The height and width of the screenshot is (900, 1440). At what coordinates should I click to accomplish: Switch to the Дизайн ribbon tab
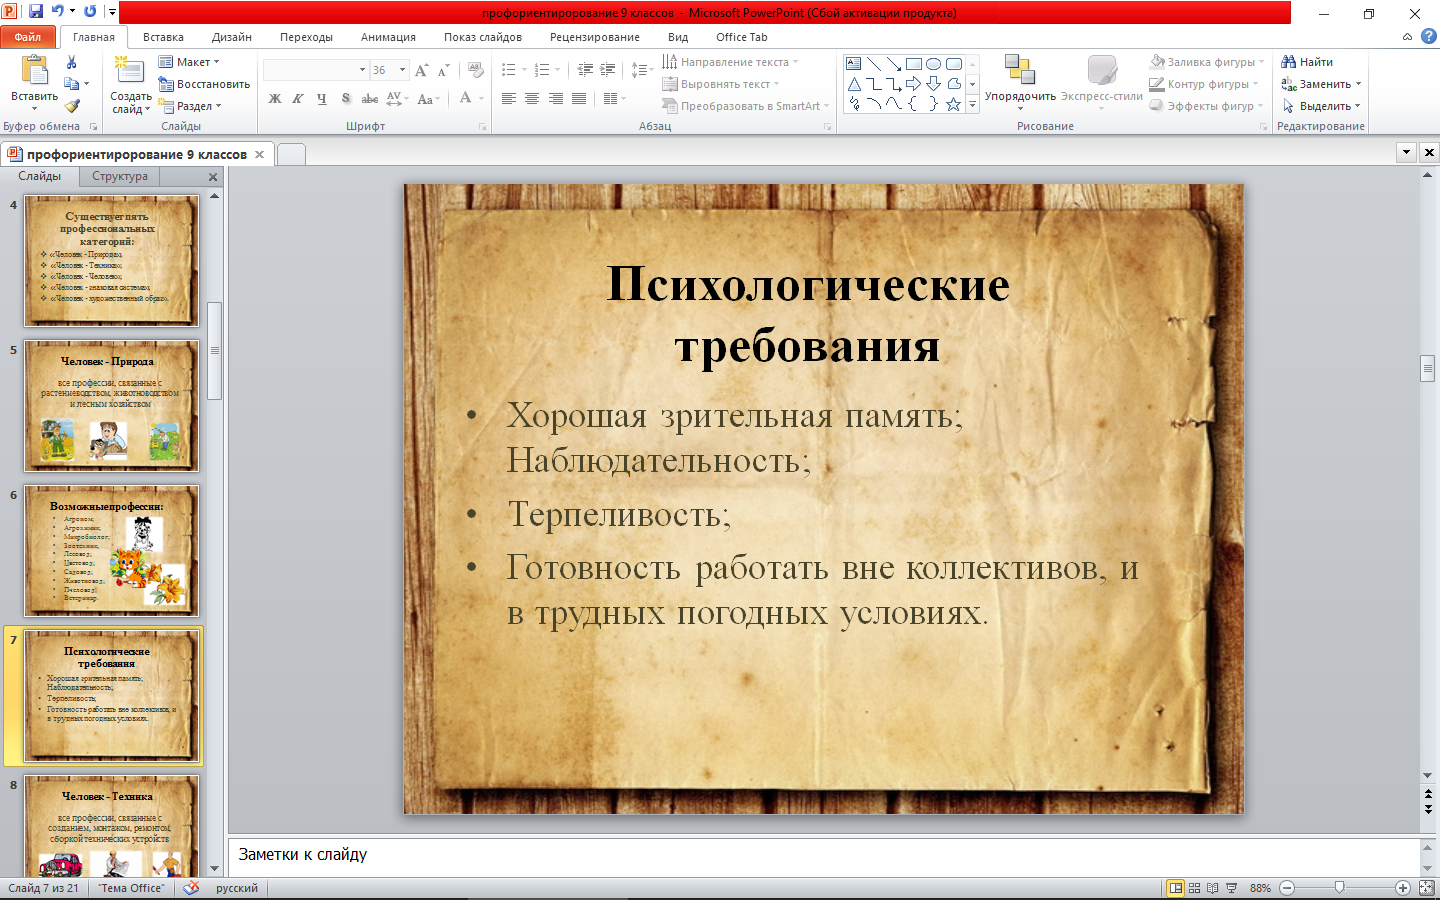point(232,37)
